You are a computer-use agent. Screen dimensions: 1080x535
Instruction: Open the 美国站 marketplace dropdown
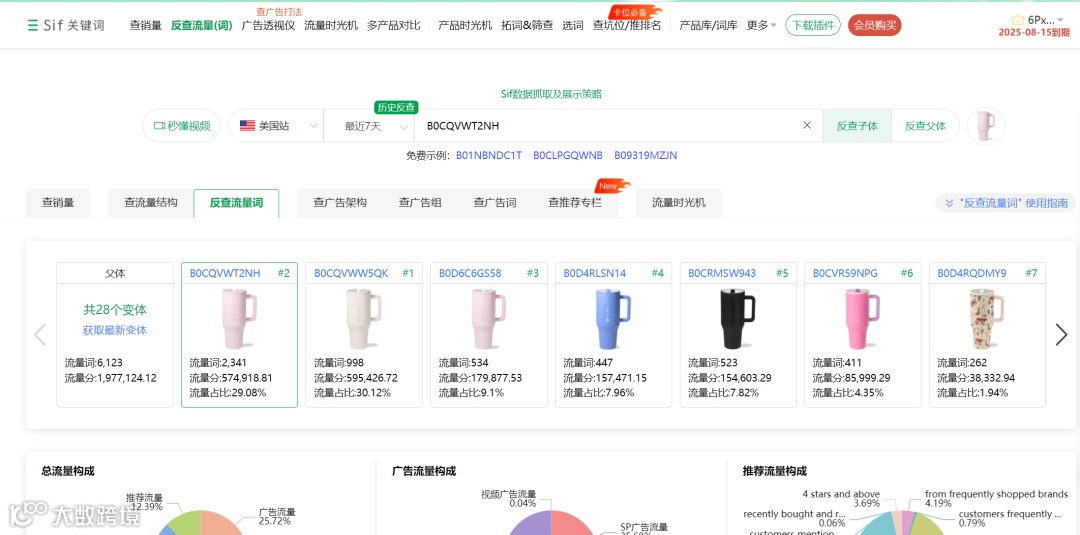[x=278, y=126]
